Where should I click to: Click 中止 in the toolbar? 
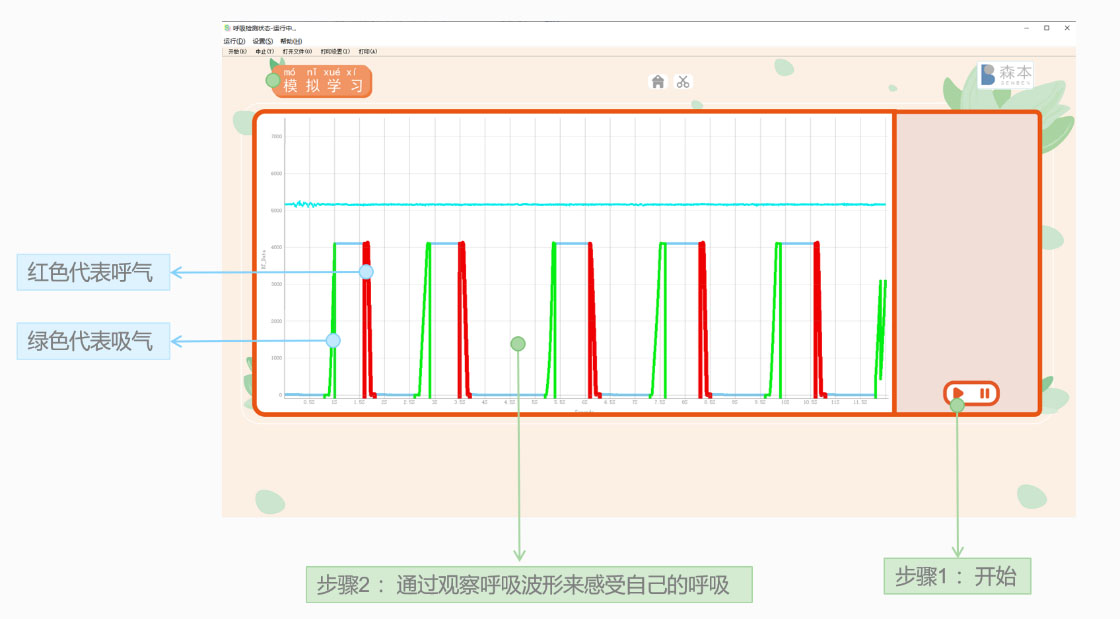(x=265, y=51)
